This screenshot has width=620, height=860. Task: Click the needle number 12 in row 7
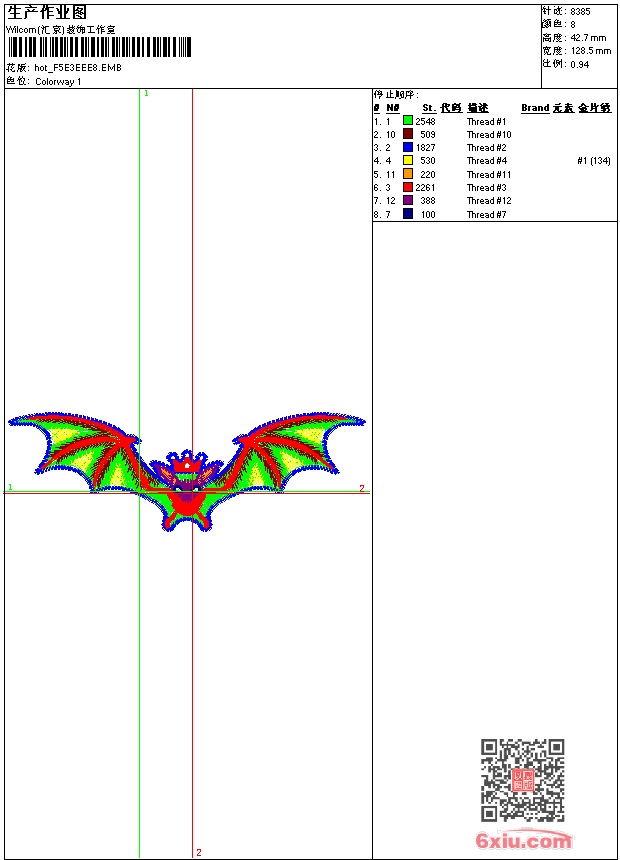[391, 201]
